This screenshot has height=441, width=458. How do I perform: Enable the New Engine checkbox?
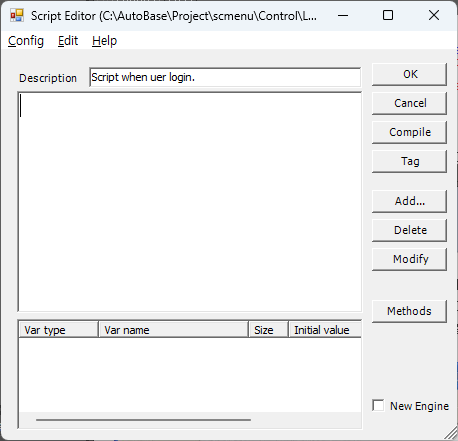378,405
